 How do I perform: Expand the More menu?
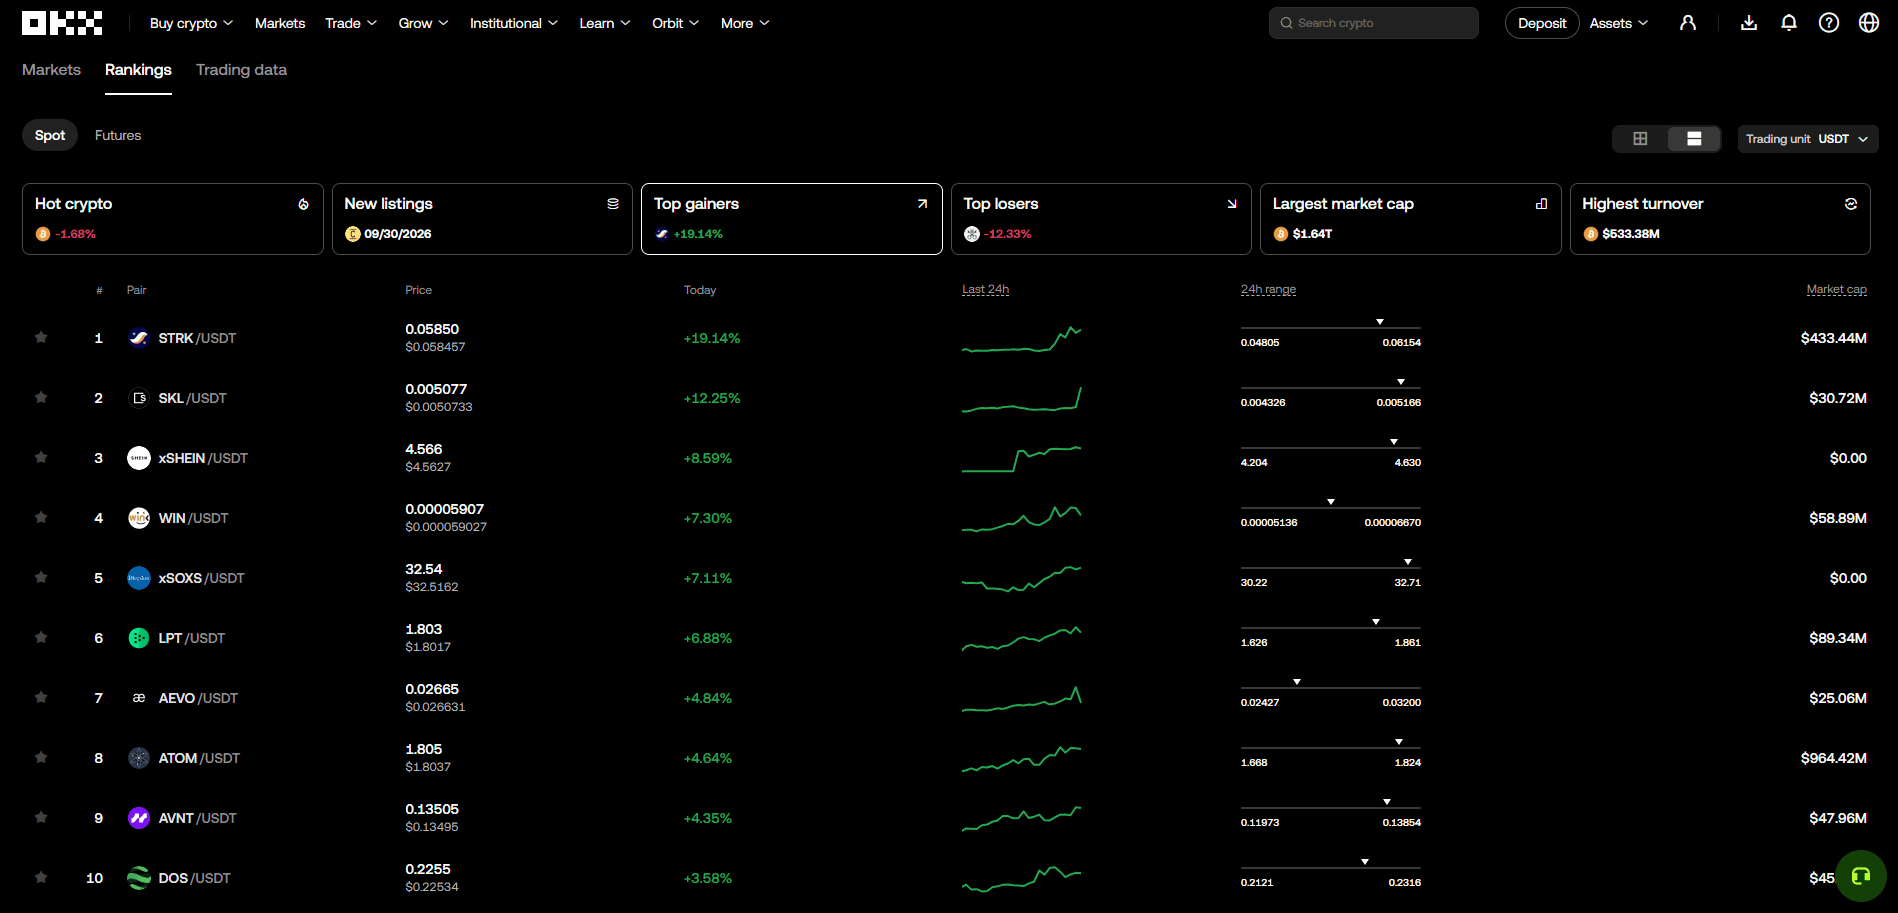[x=745, y=23]
